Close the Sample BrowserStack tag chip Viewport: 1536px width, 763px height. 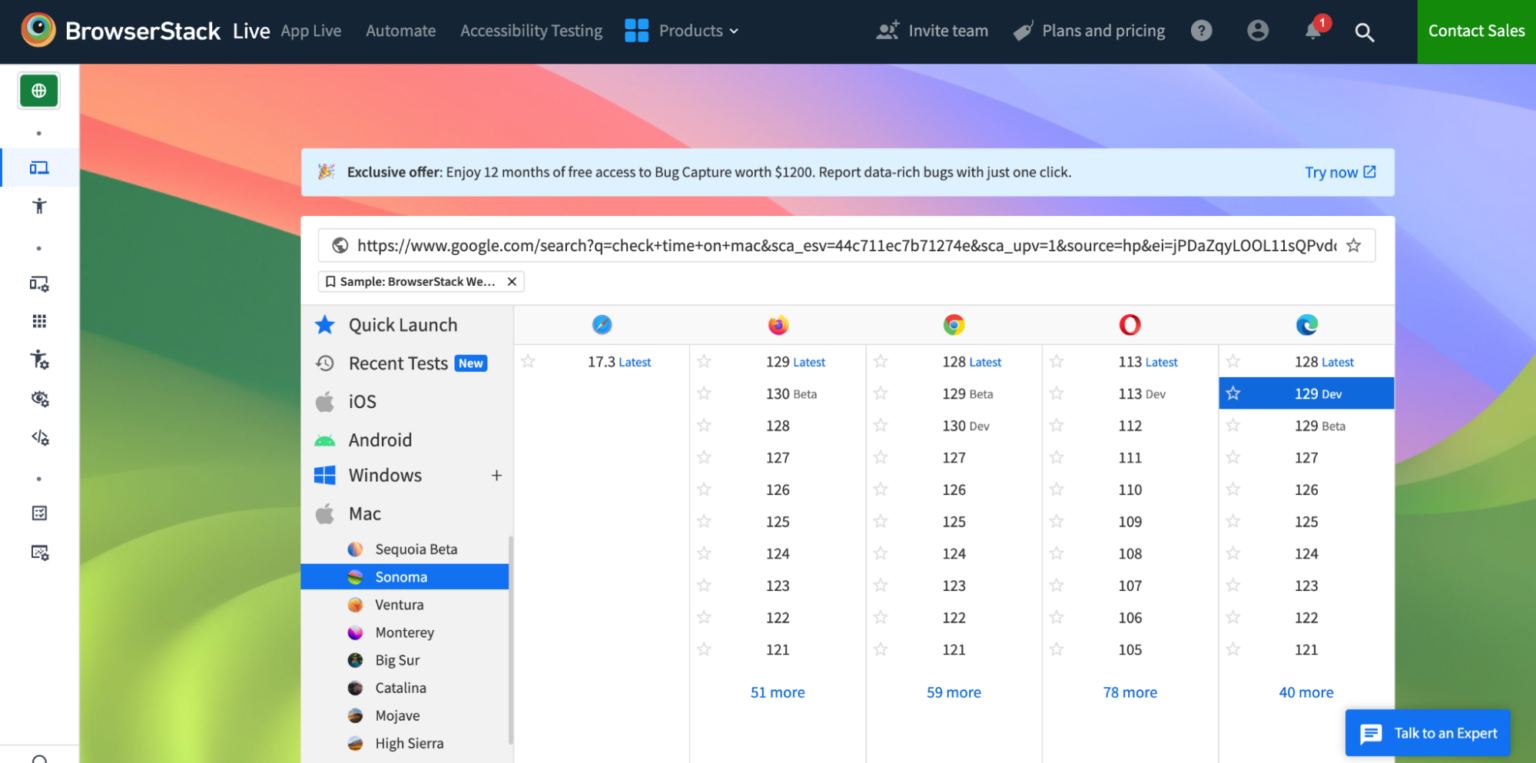click(511, 281)
